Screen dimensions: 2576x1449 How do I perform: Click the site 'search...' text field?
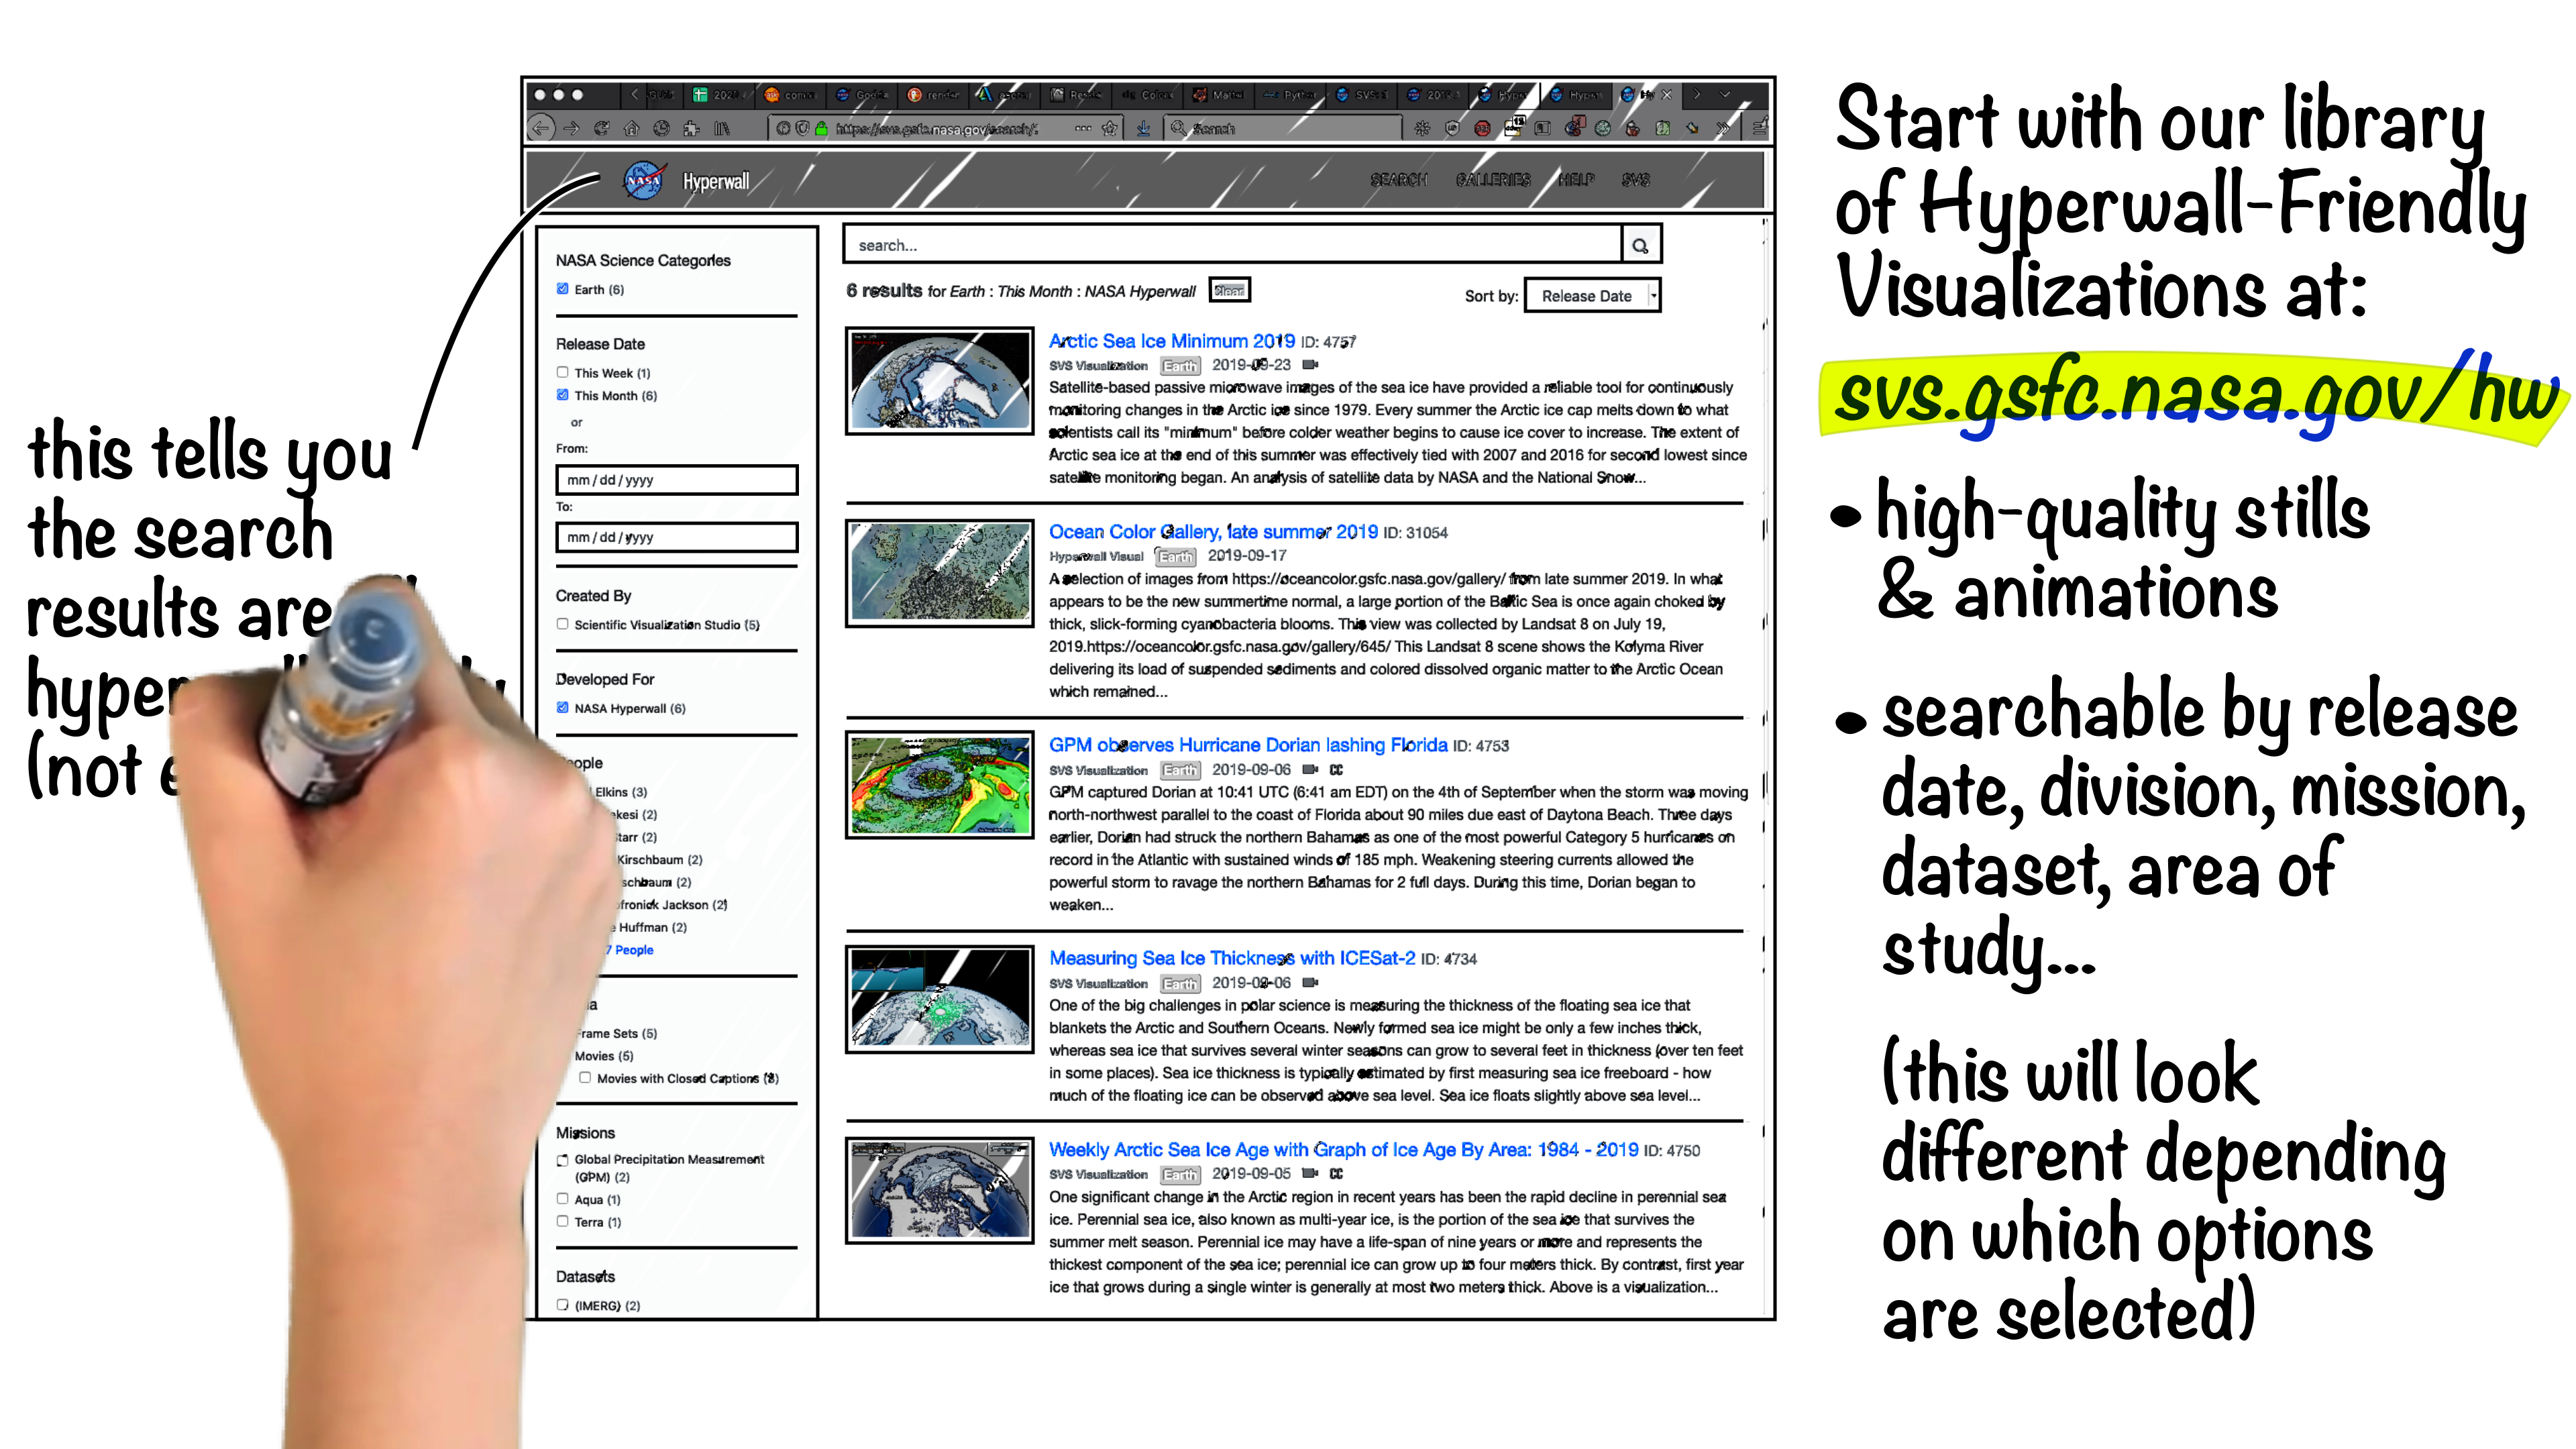1232,245
